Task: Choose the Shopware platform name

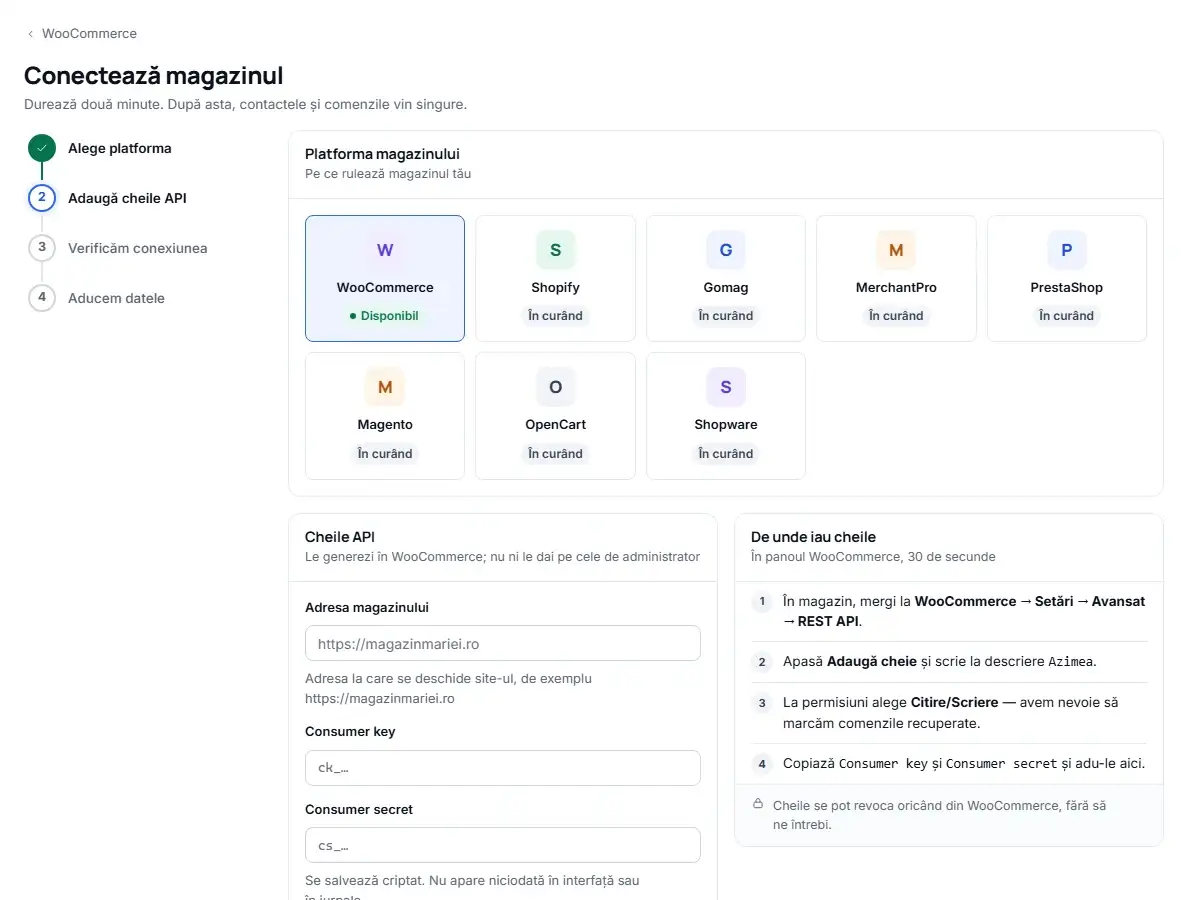Action: coord(726,425)
